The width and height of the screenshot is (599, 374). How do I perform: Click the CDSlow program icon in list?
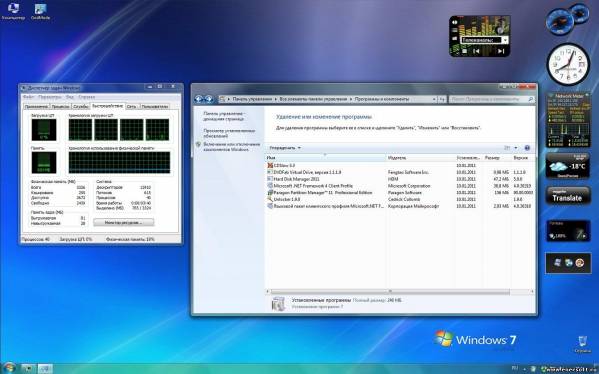click(270, 165)
